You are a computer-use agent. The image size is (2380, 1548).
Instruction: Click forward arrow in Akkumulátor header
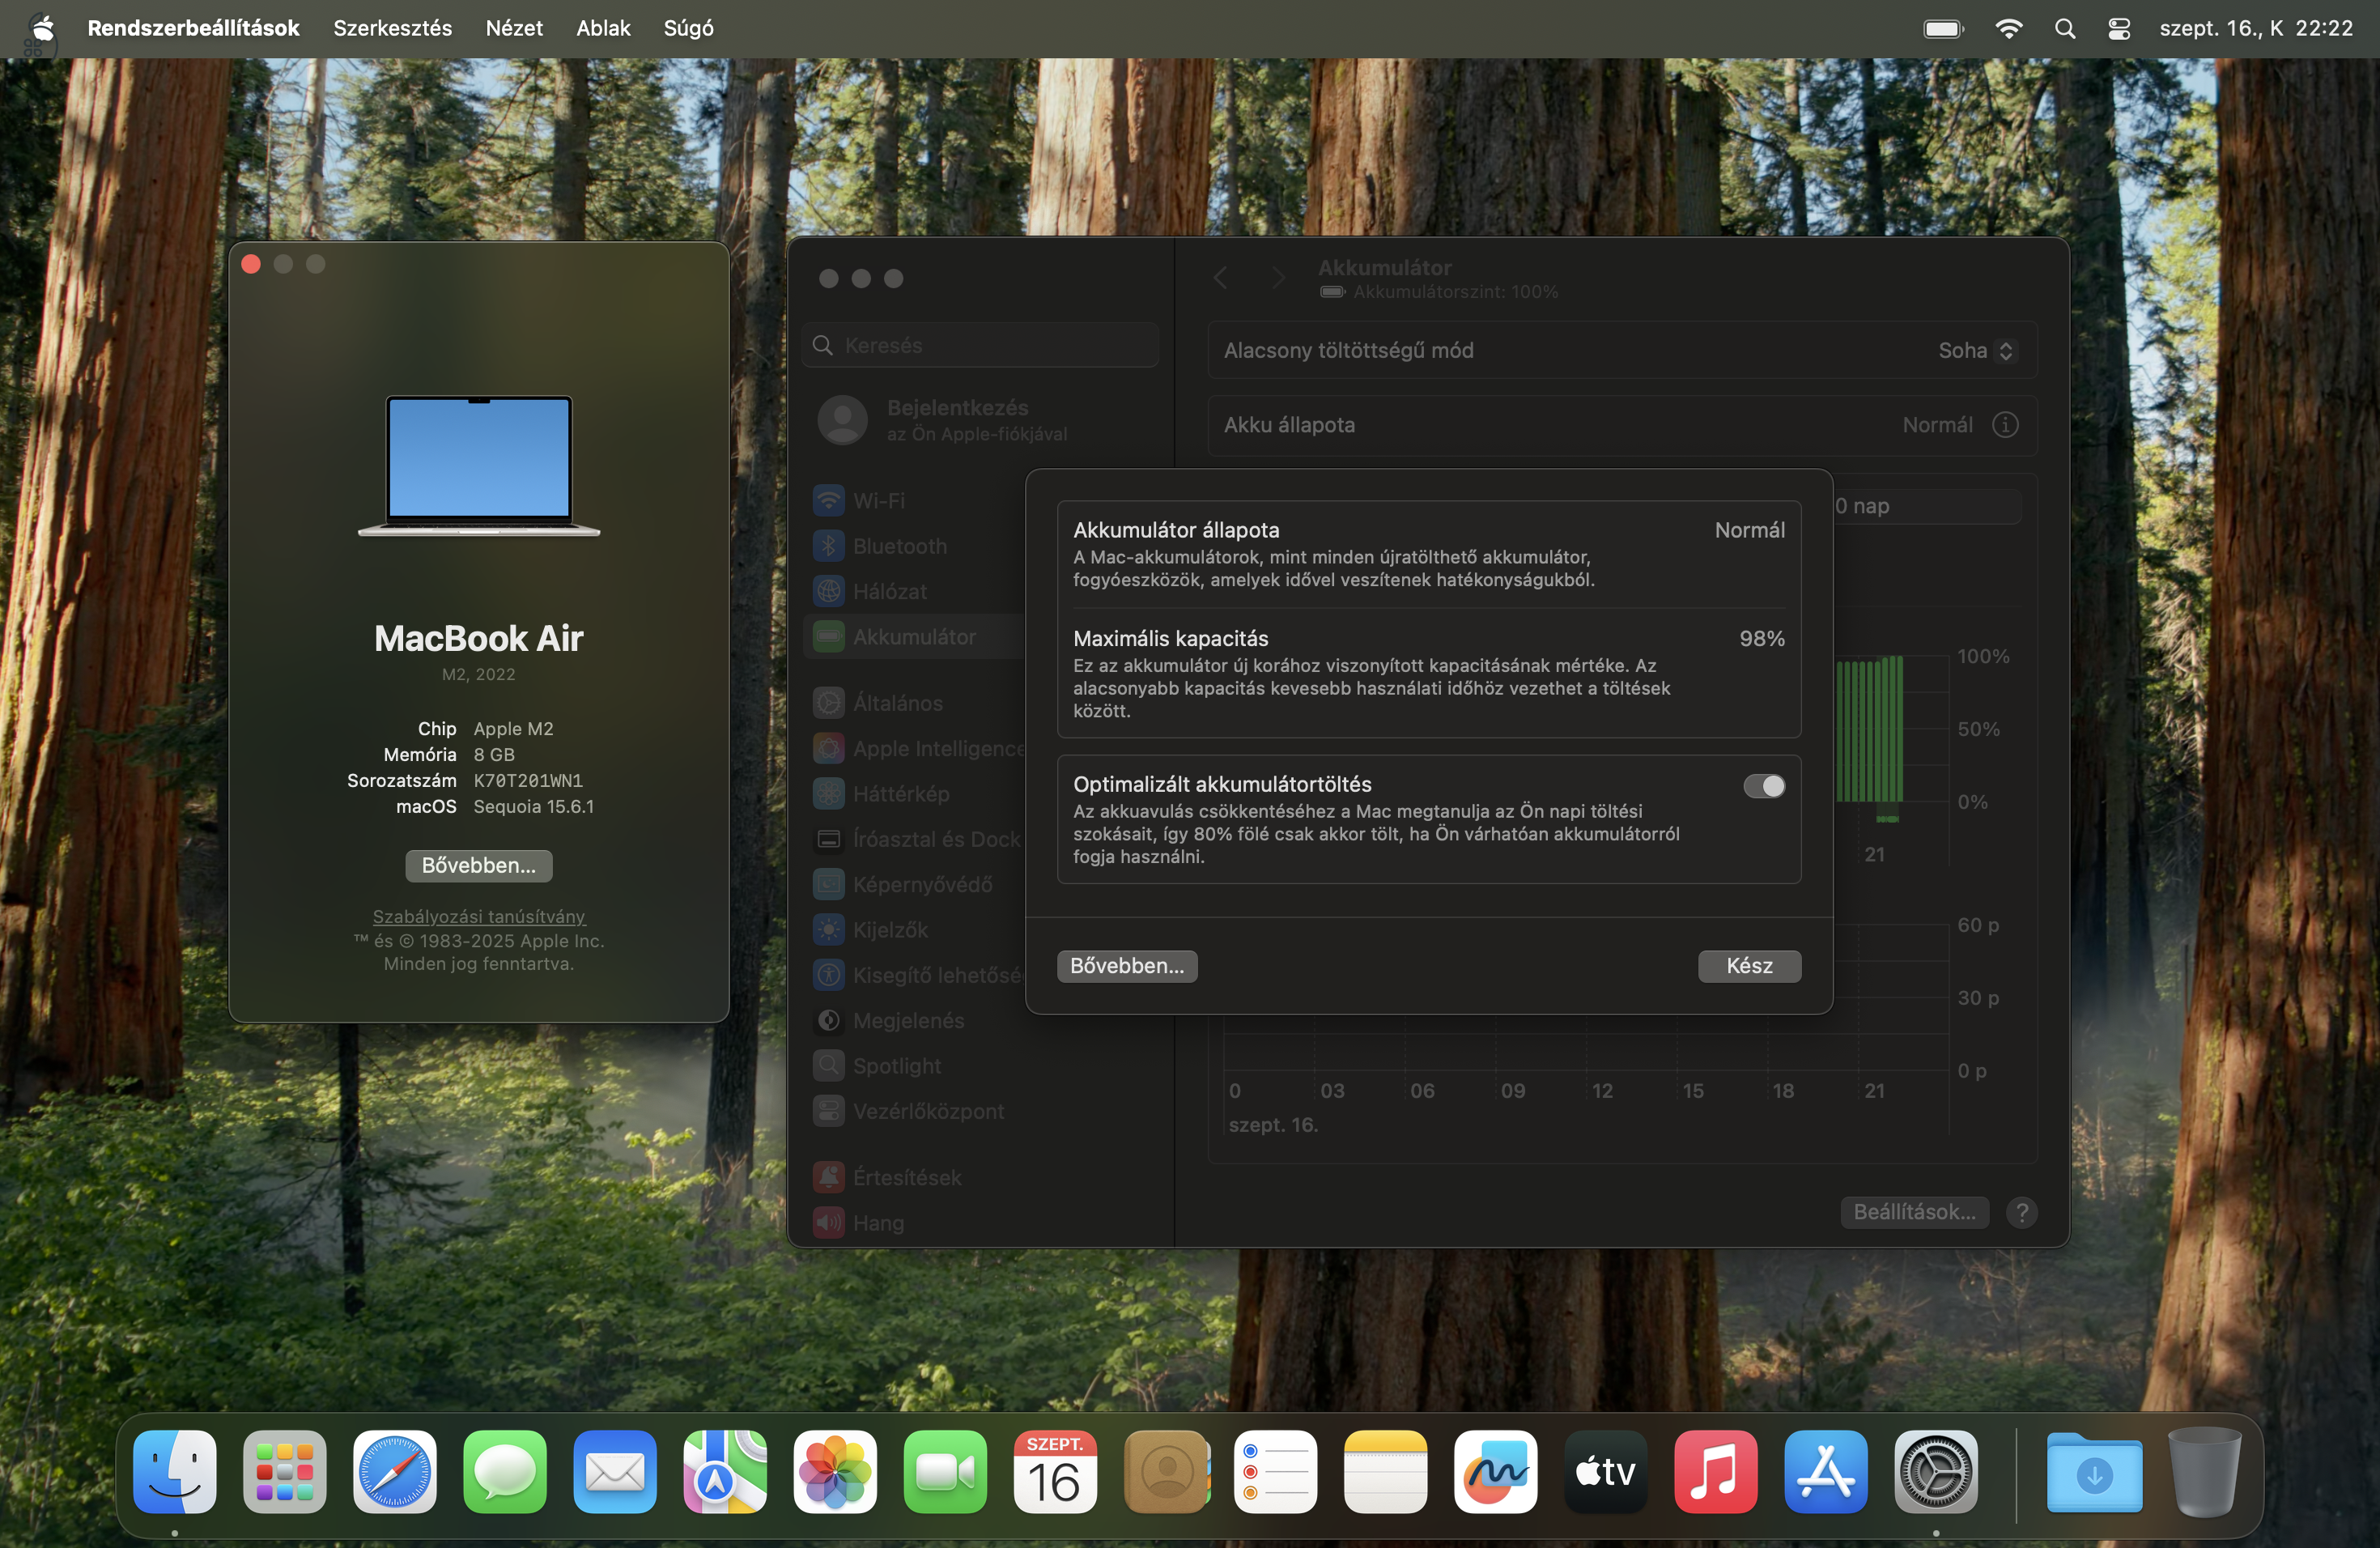(x=1278, y=278)
